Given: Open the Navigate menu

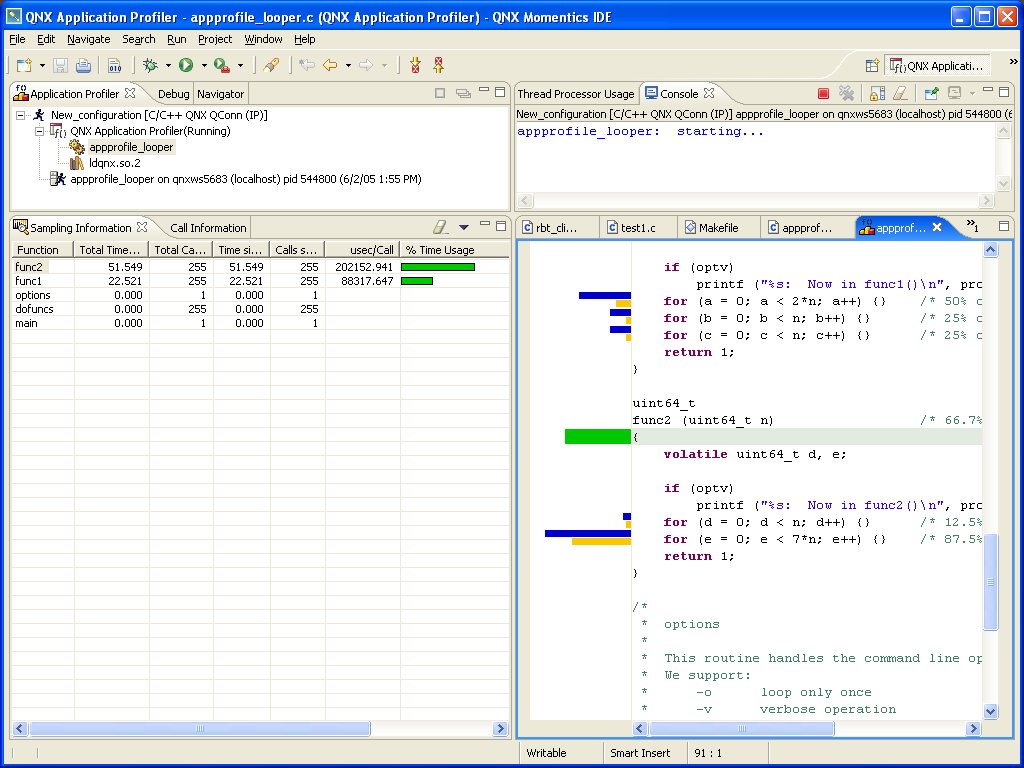Looking at the screenshot, I should [88, 39].
